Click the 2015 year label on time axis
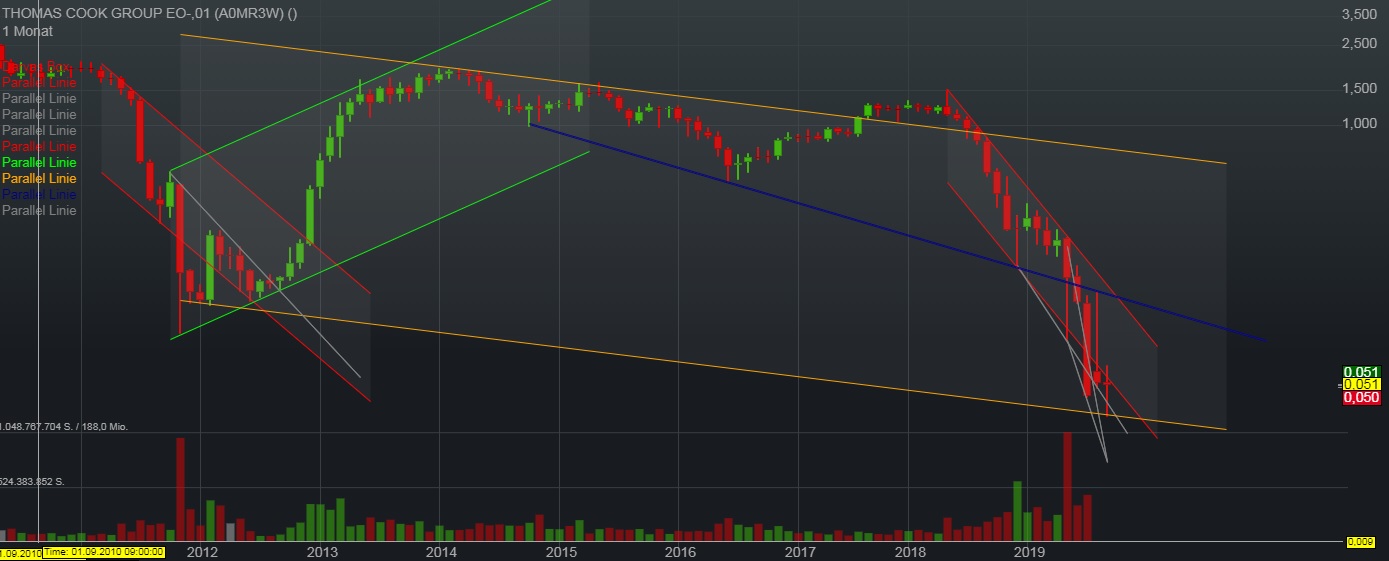Image resolution: width=1389 pixels, height=561 pixels. pos(561,552)
